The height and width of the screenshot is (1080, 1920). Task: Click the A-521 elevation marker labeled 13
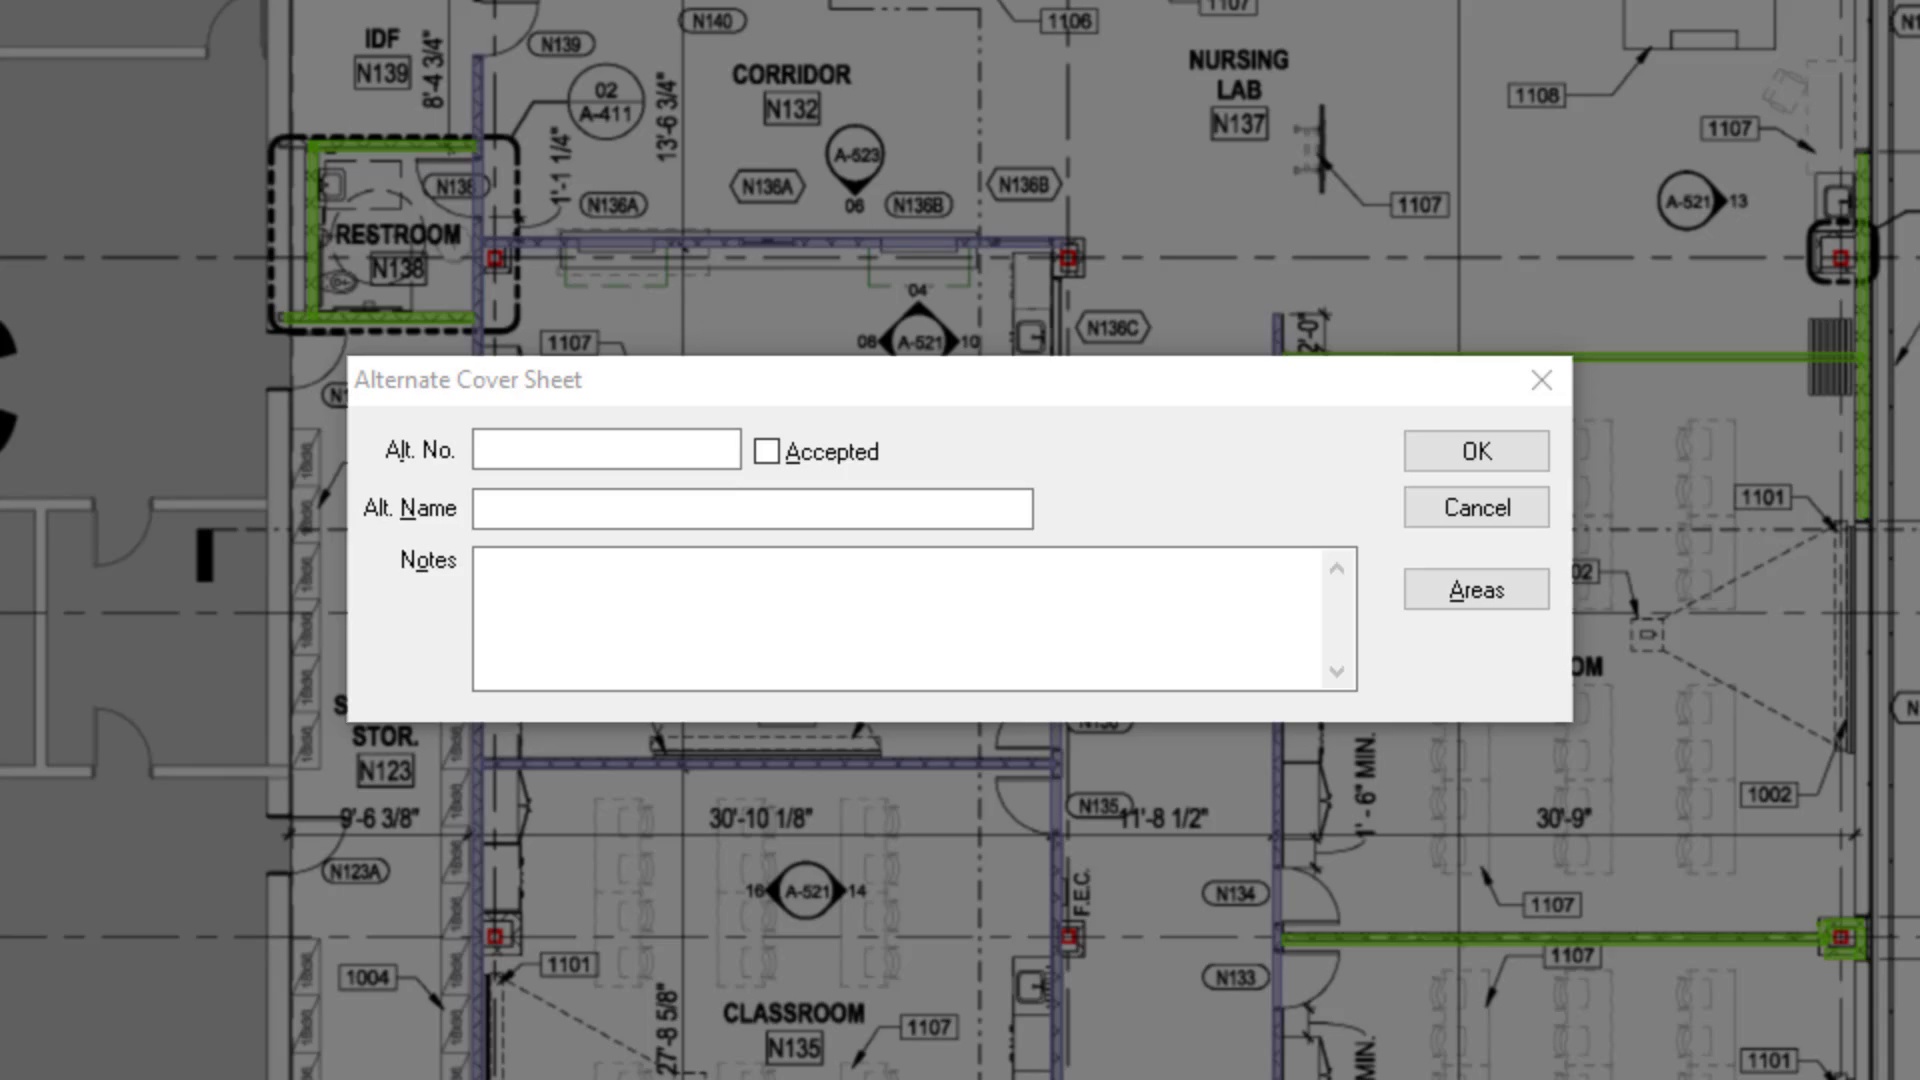[x=1688, y=201]
